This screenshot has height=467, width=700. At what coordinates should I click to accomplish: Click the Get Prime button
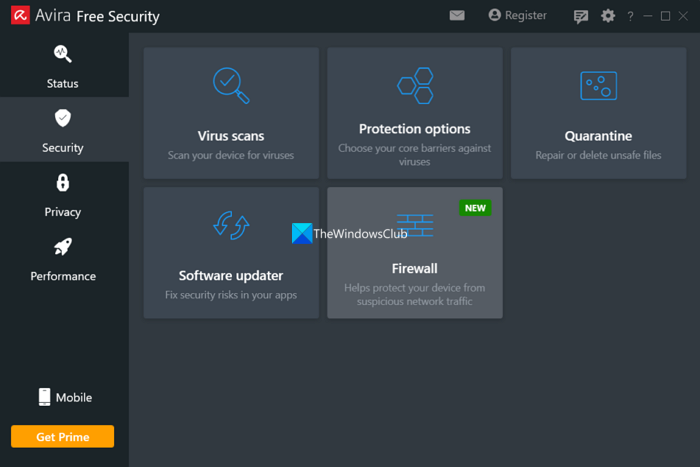coord(63,437)
